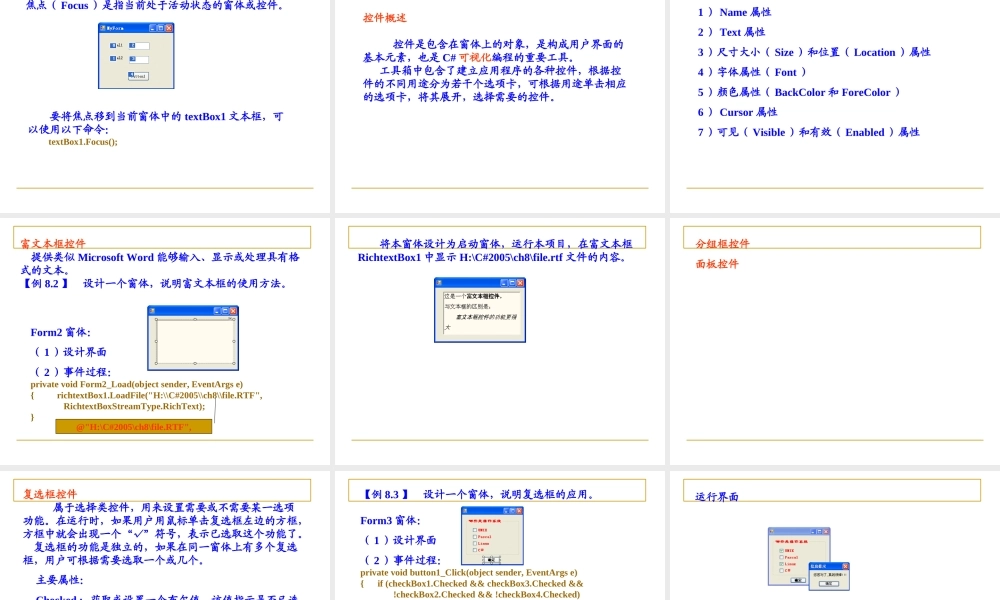
Task: Click the '【例 8.3】' example line
Action: 478,494
